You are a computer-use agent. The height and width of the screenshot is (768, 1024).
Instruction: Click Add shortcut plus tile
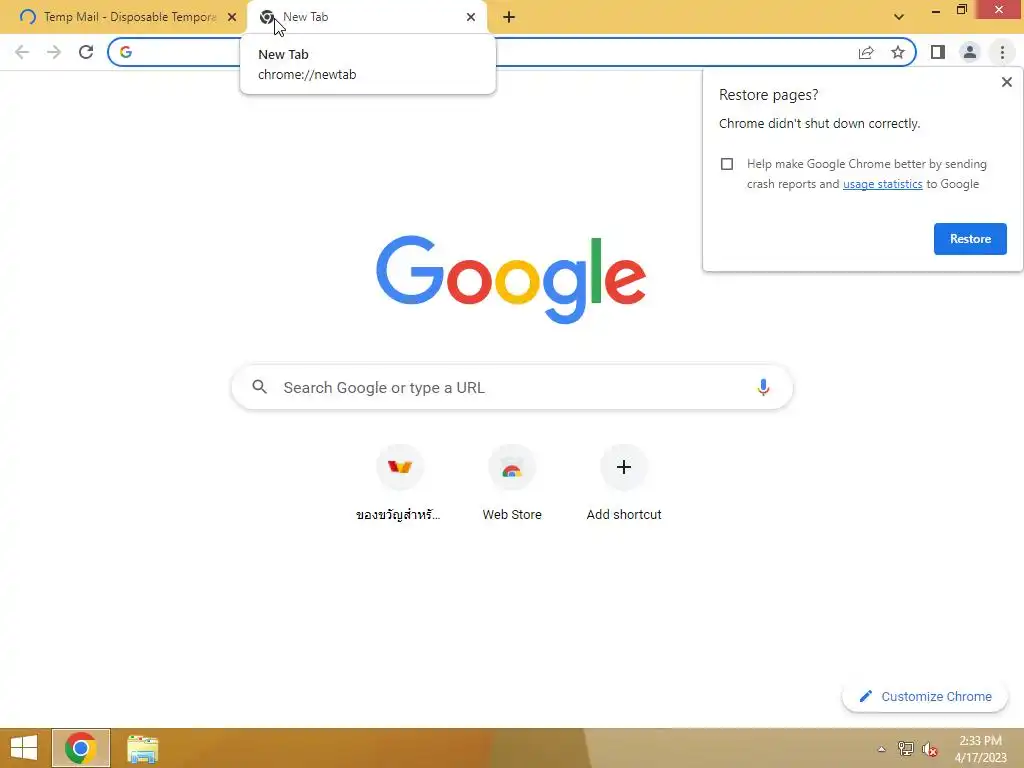624,483
